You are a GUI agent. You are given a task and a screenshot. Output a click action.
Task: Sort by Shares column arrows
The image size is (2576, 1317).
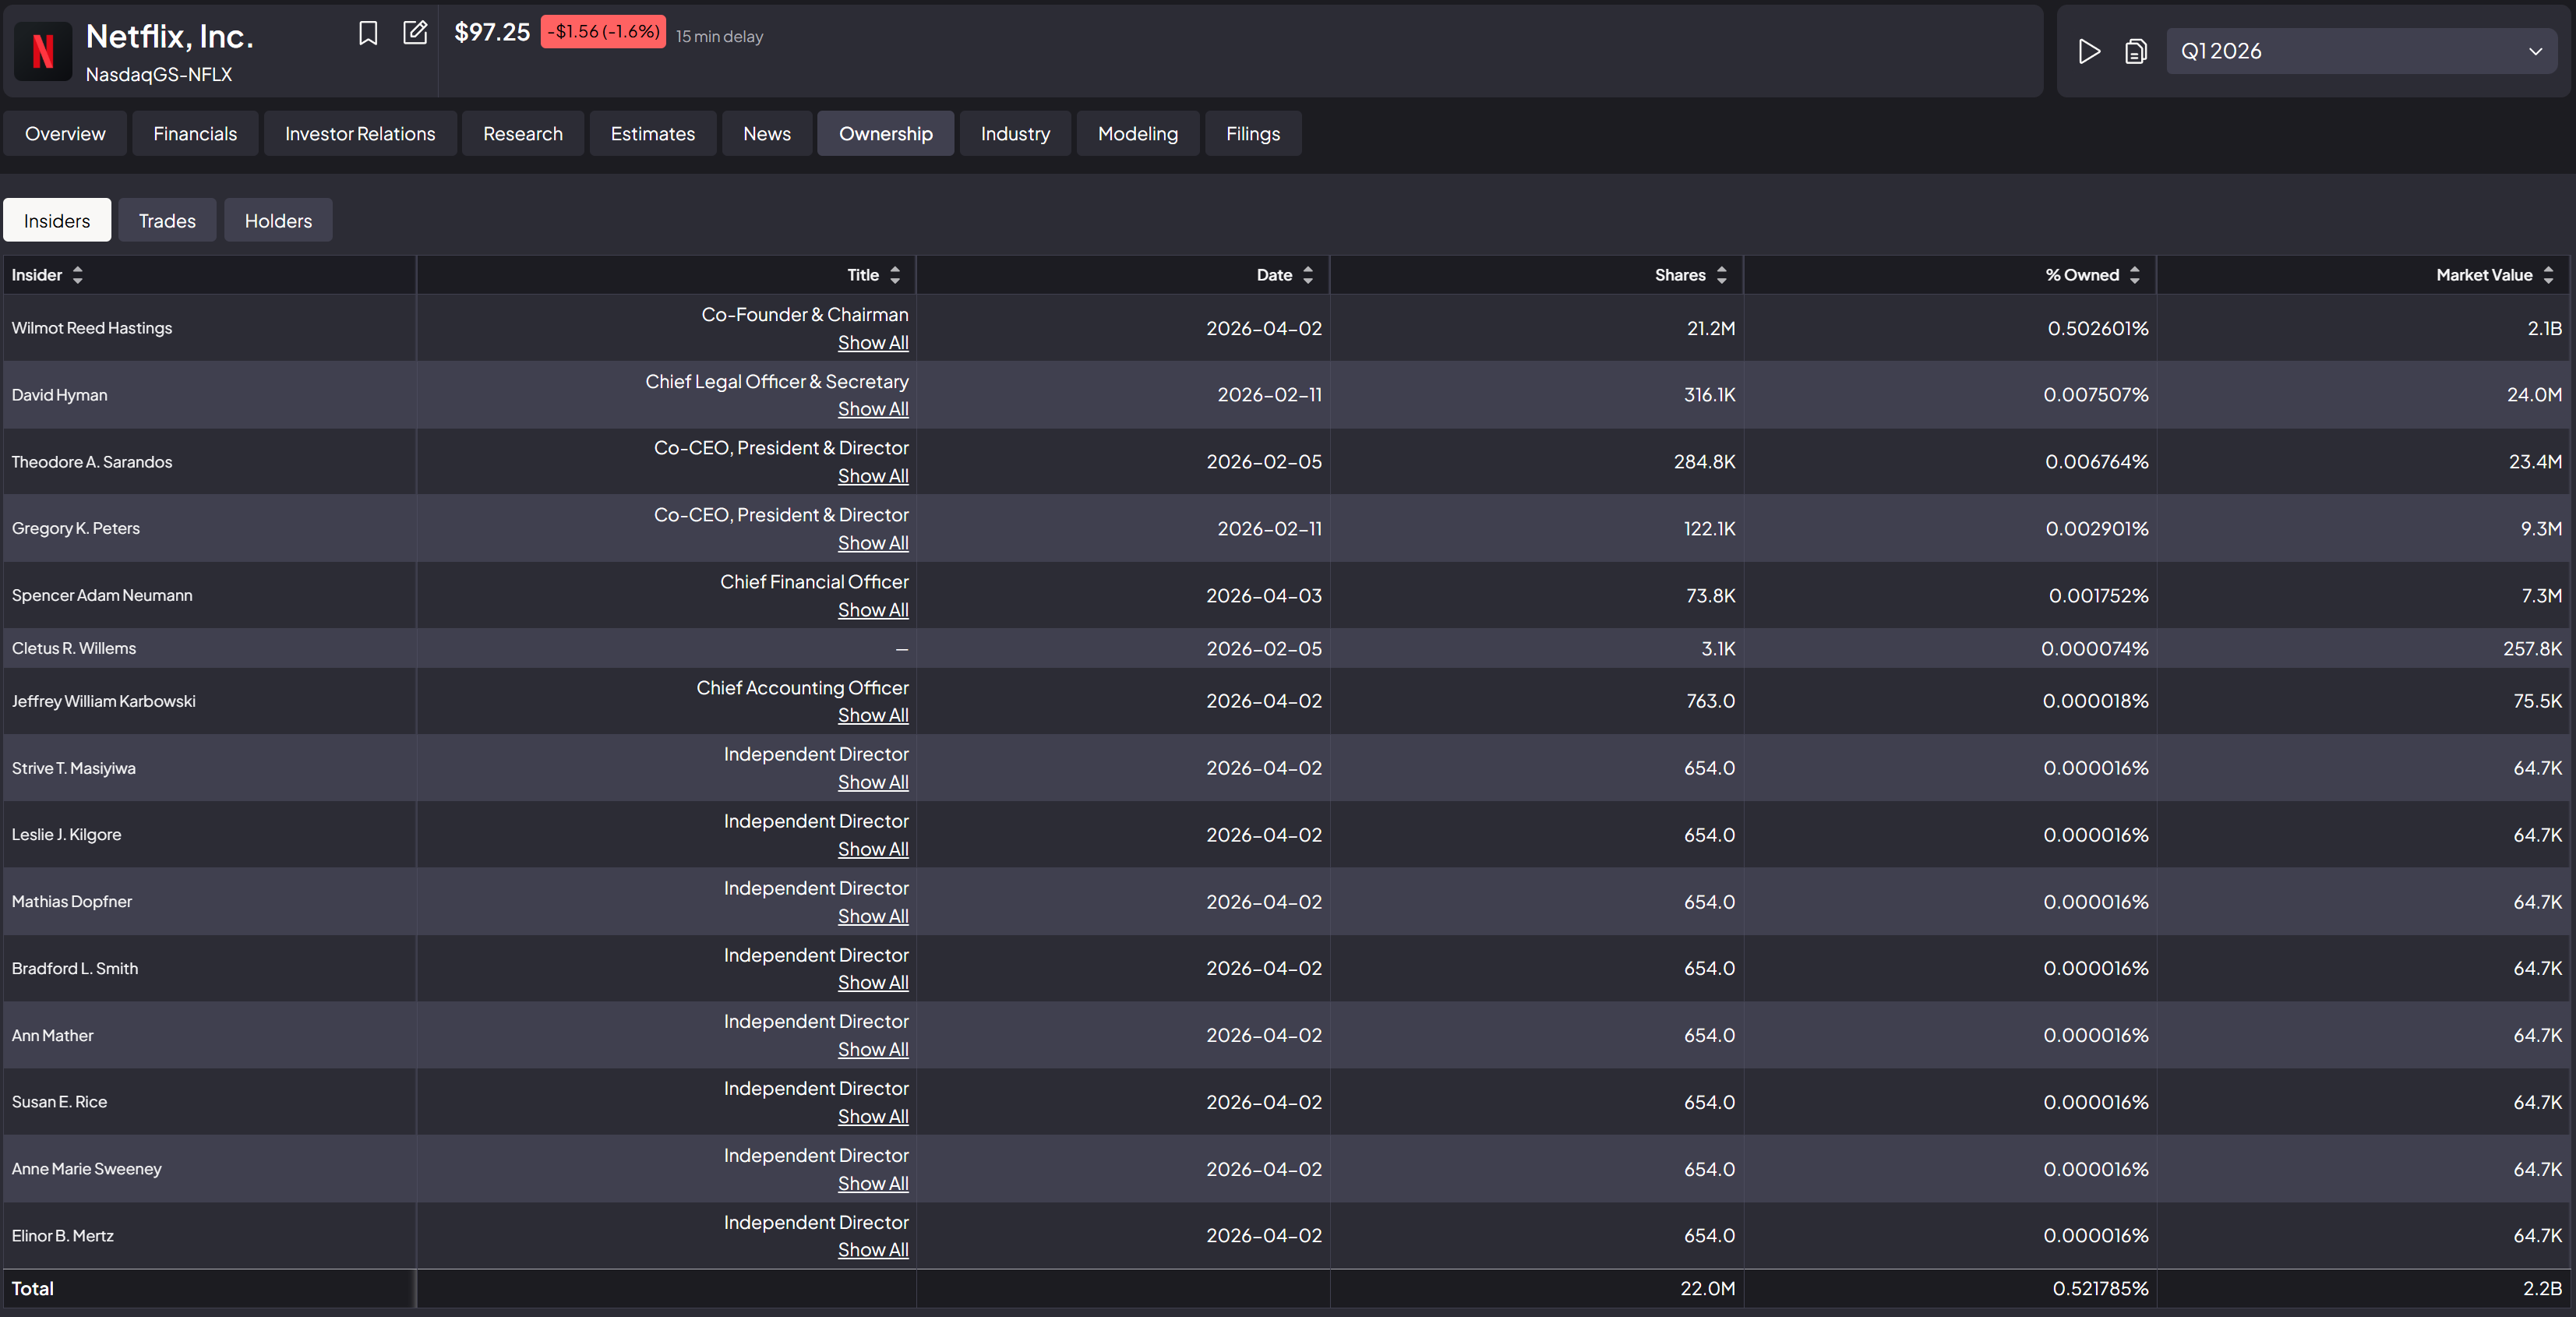click(x=1721, y=275)
